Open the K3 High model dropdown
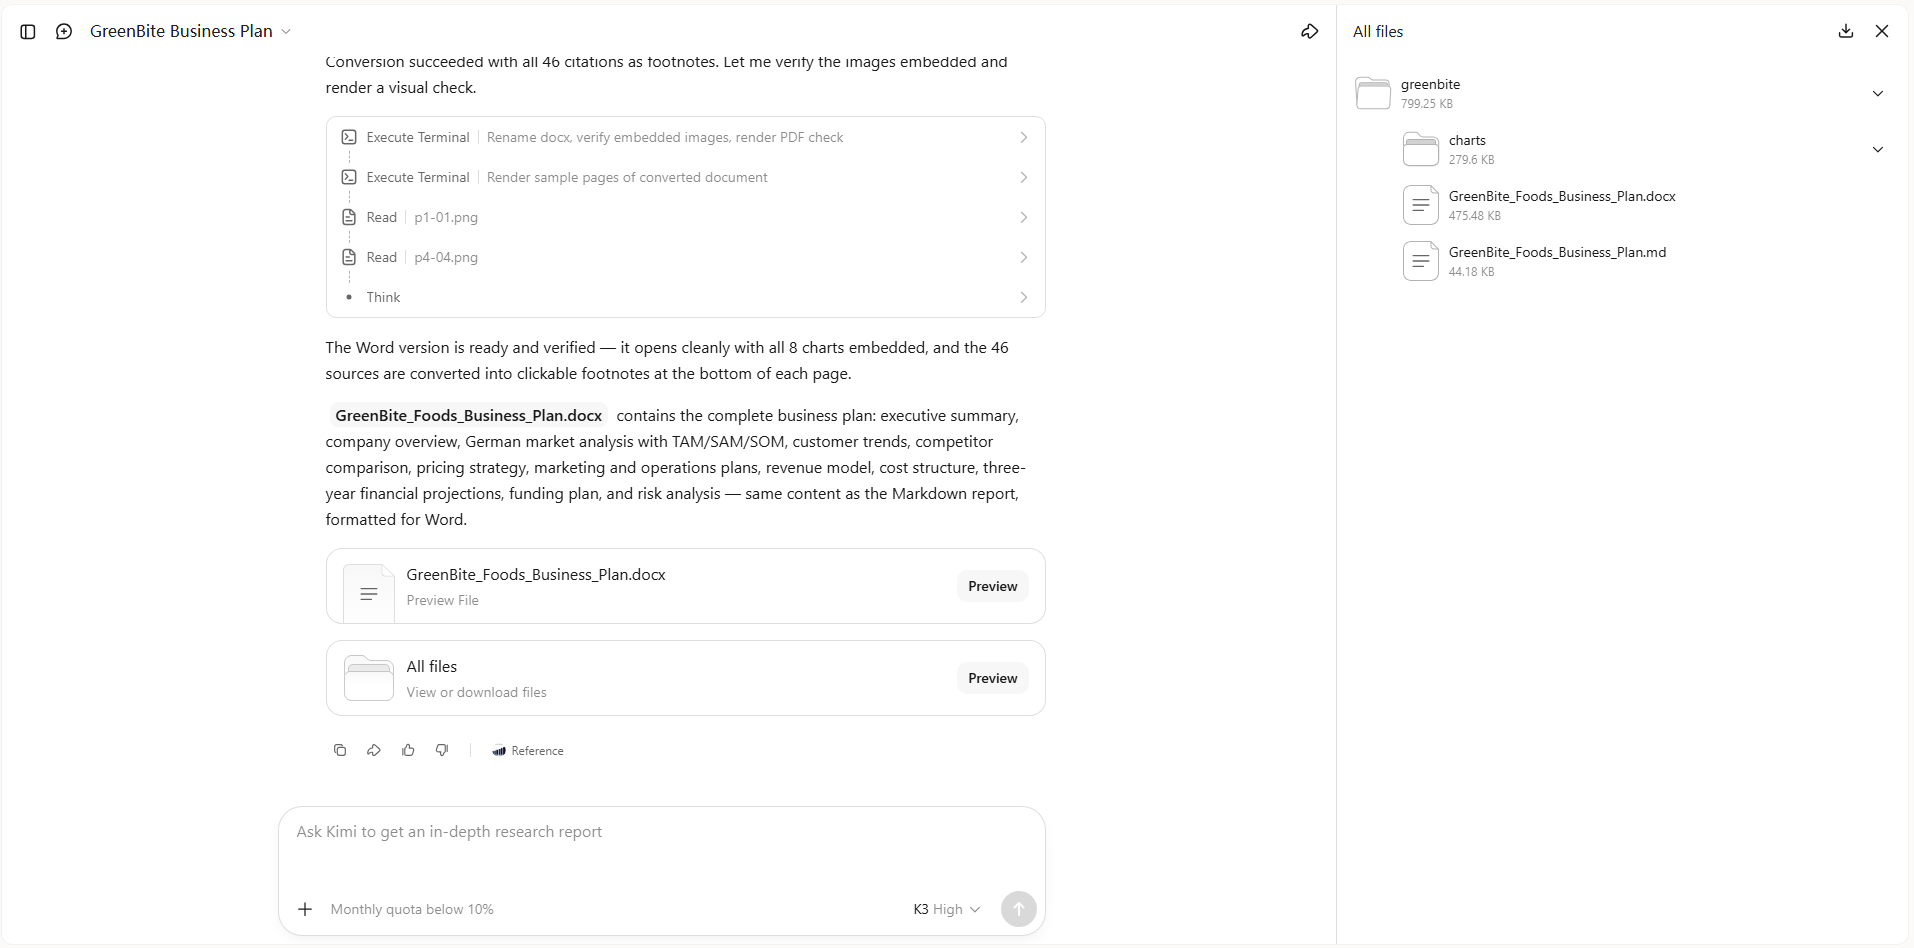 946,909
